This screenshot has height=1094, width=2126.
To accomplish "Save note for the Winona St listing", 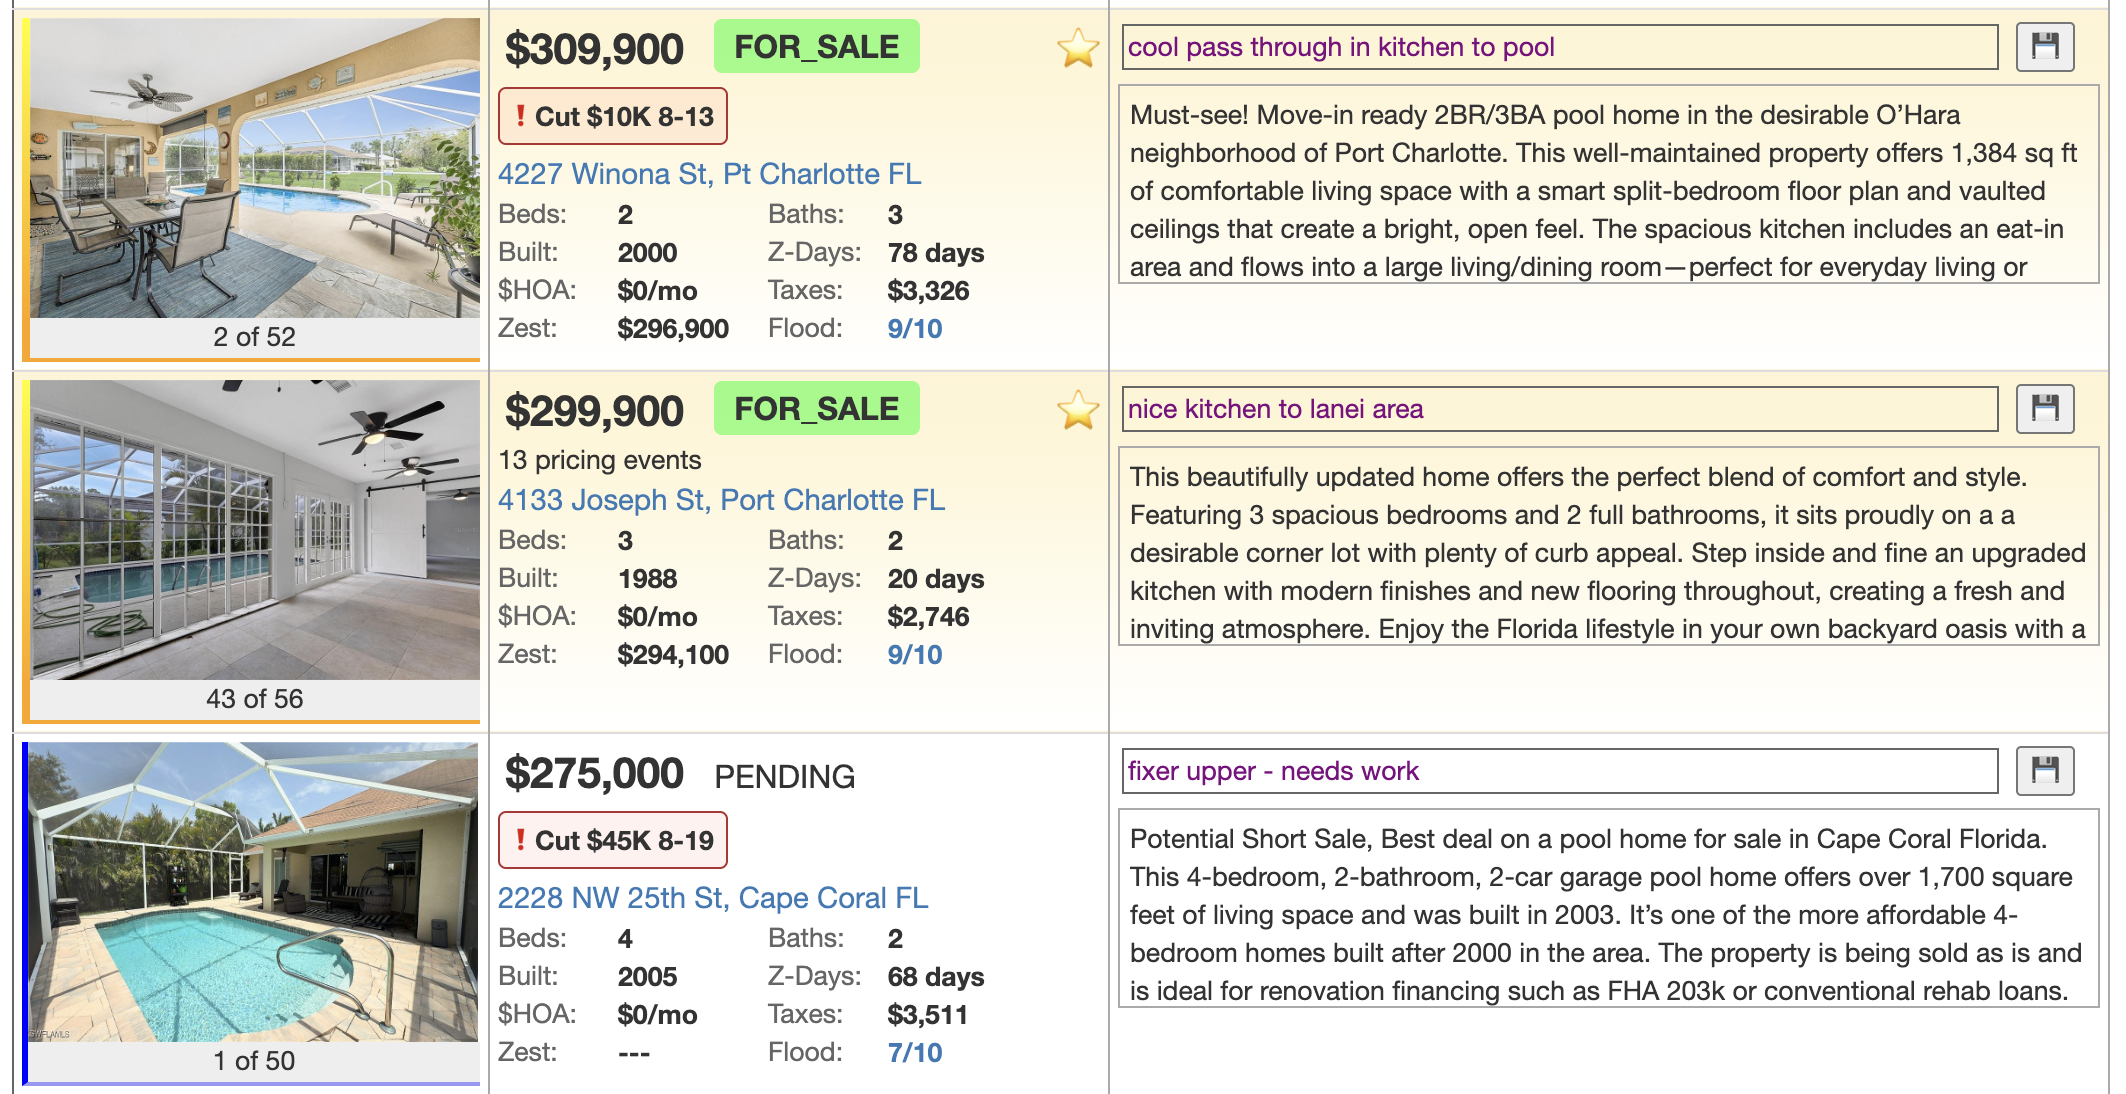I will [x=2044, y=47].
